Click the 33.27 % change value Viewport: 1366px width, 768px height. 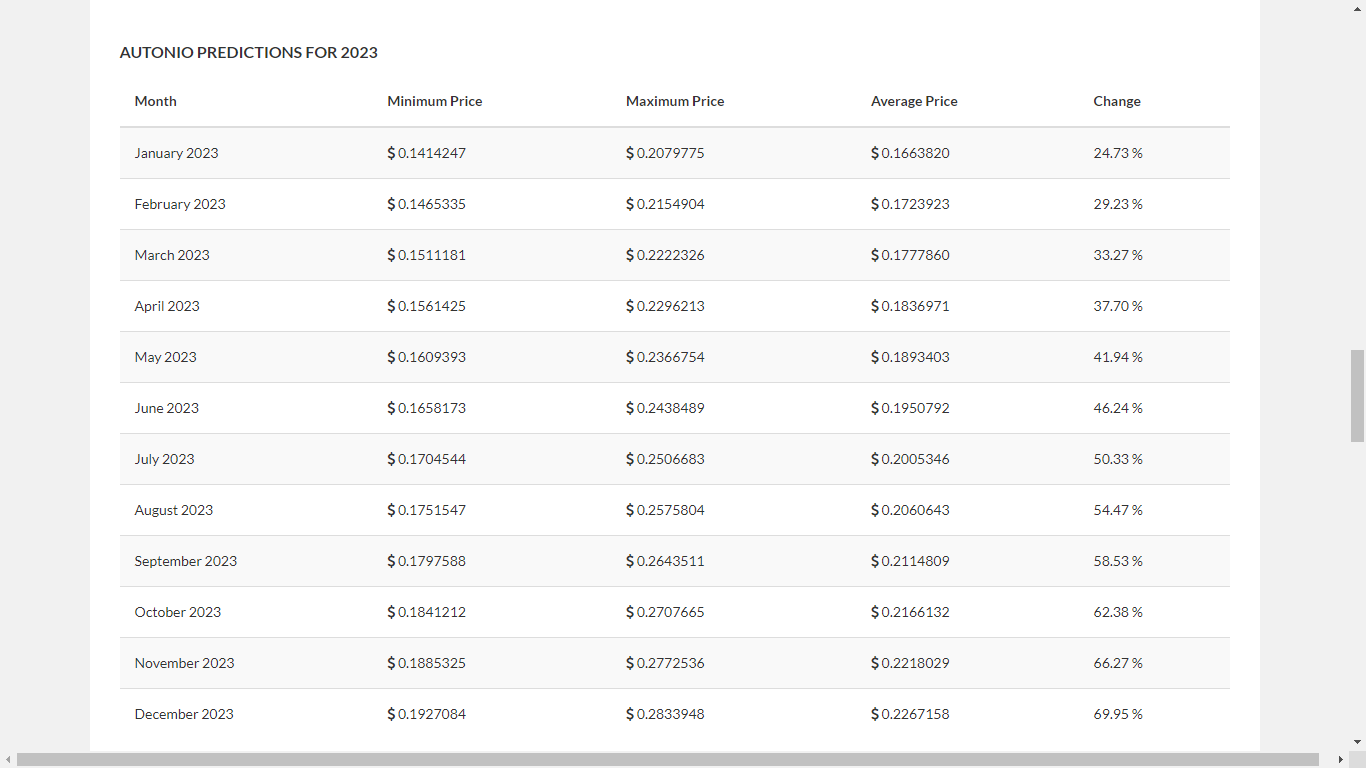pyautogui.click(x=1118, y=255)
